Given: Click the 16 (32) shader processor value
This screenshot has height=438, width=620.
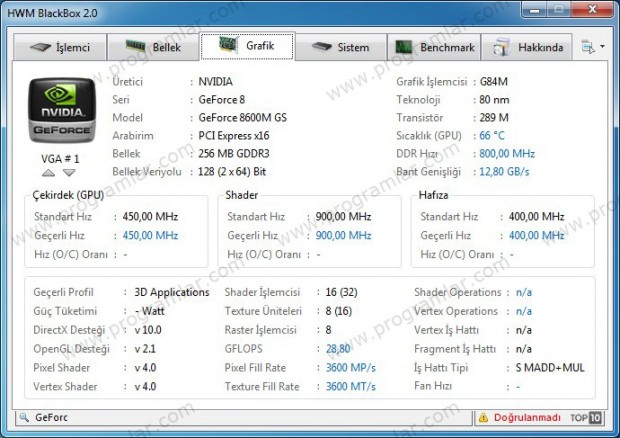Looking at the screenshot, I should (x=341, y=292).
